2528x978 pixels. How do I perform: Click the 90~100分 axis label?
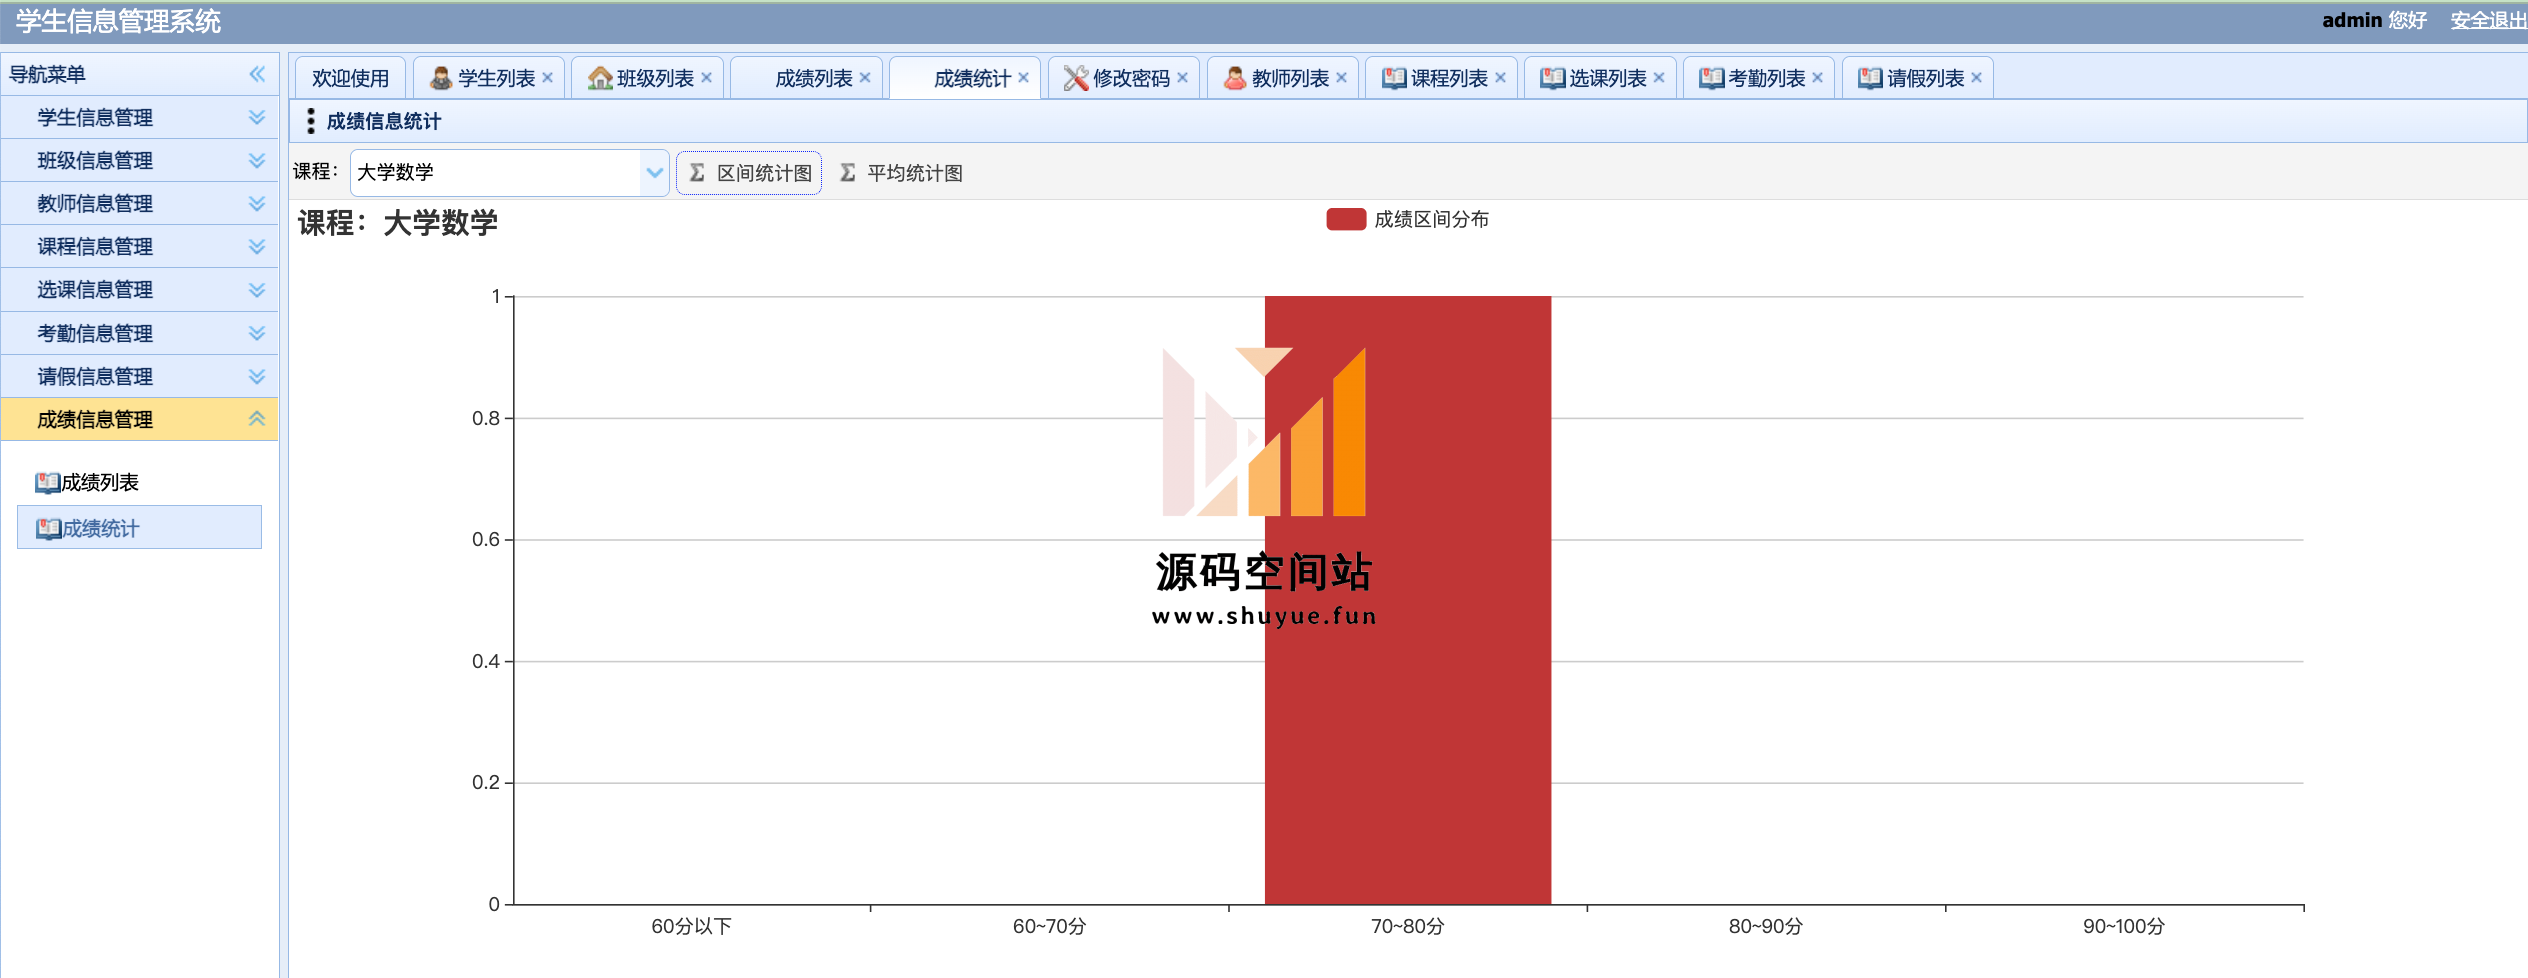[x=2124, y=927]
